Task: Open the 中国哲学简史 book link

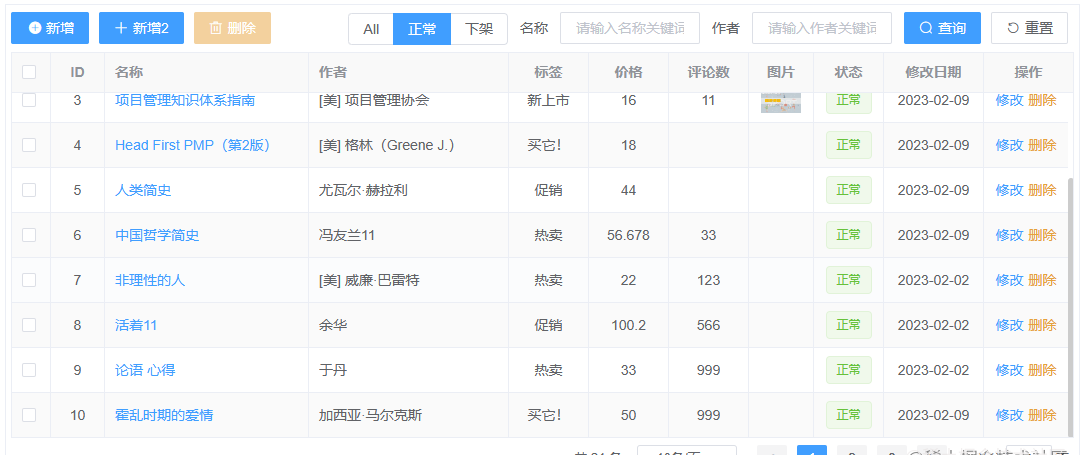Action: pyautogui.click(x=157, y=235)
